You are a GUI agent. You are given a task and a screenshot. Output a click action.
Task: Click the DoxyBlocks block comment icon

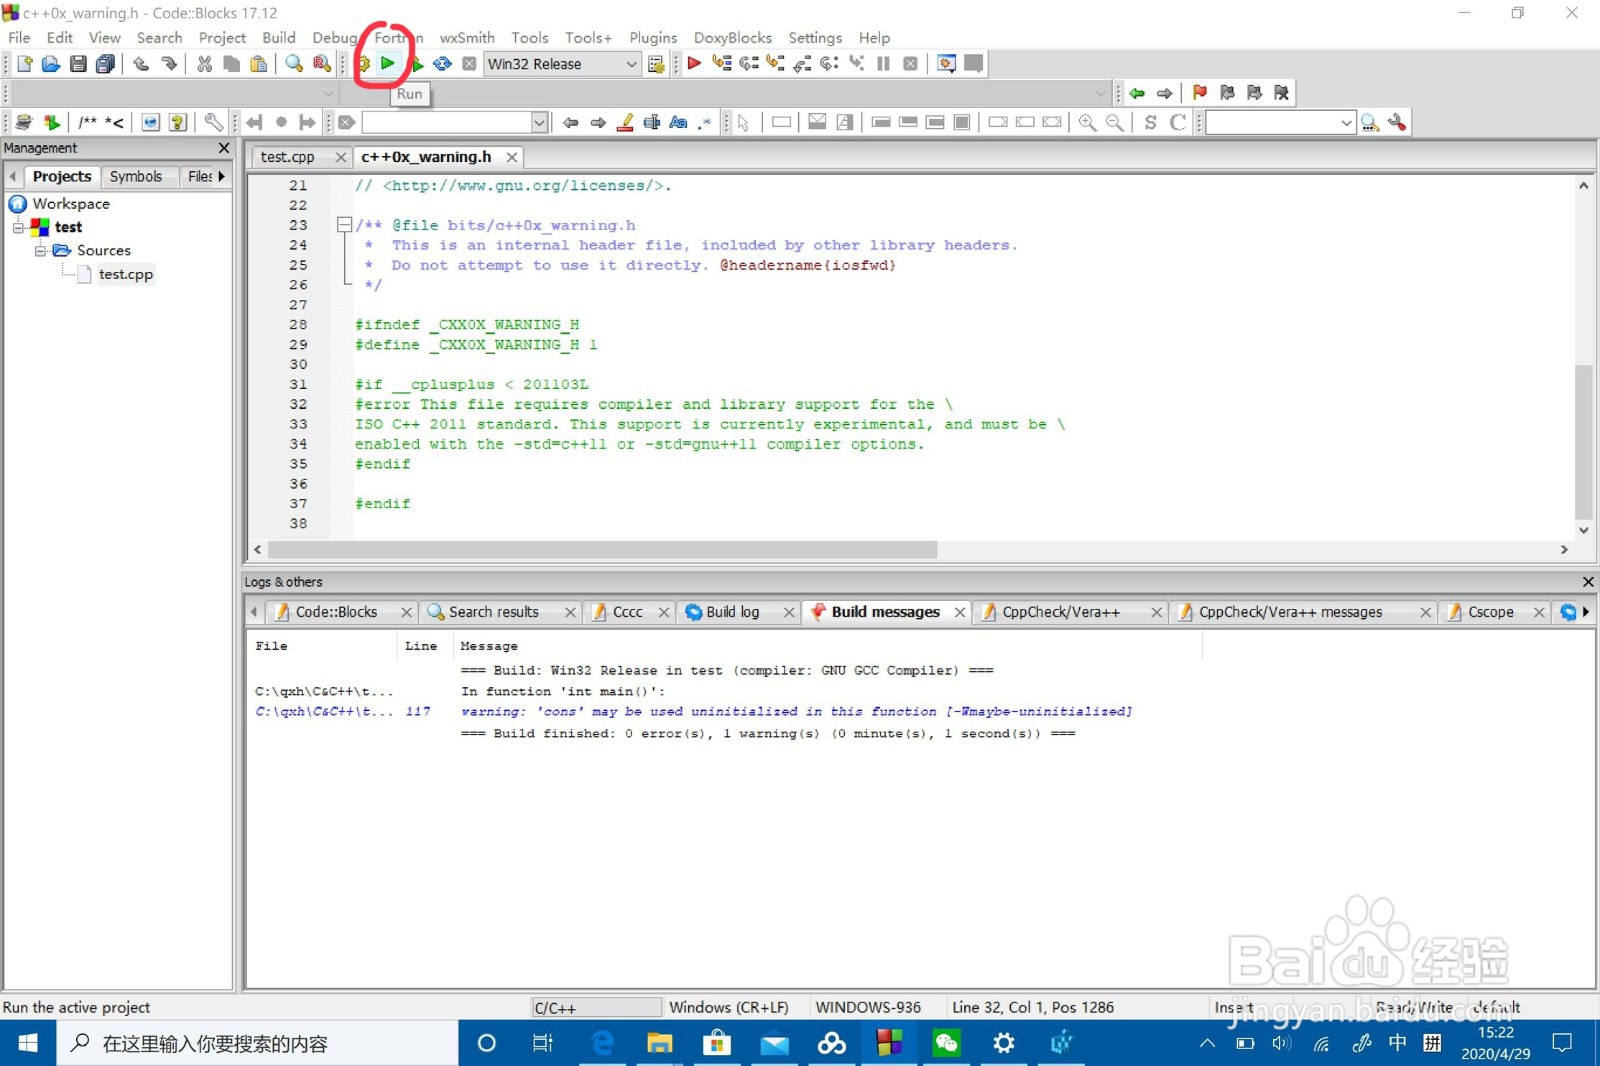point(88,122)
